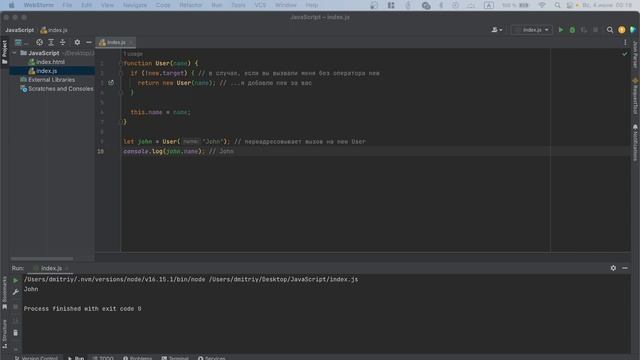Open the JetBrains Toolbox colorful icon
The image size is (640, 360).
click(633, 30)
